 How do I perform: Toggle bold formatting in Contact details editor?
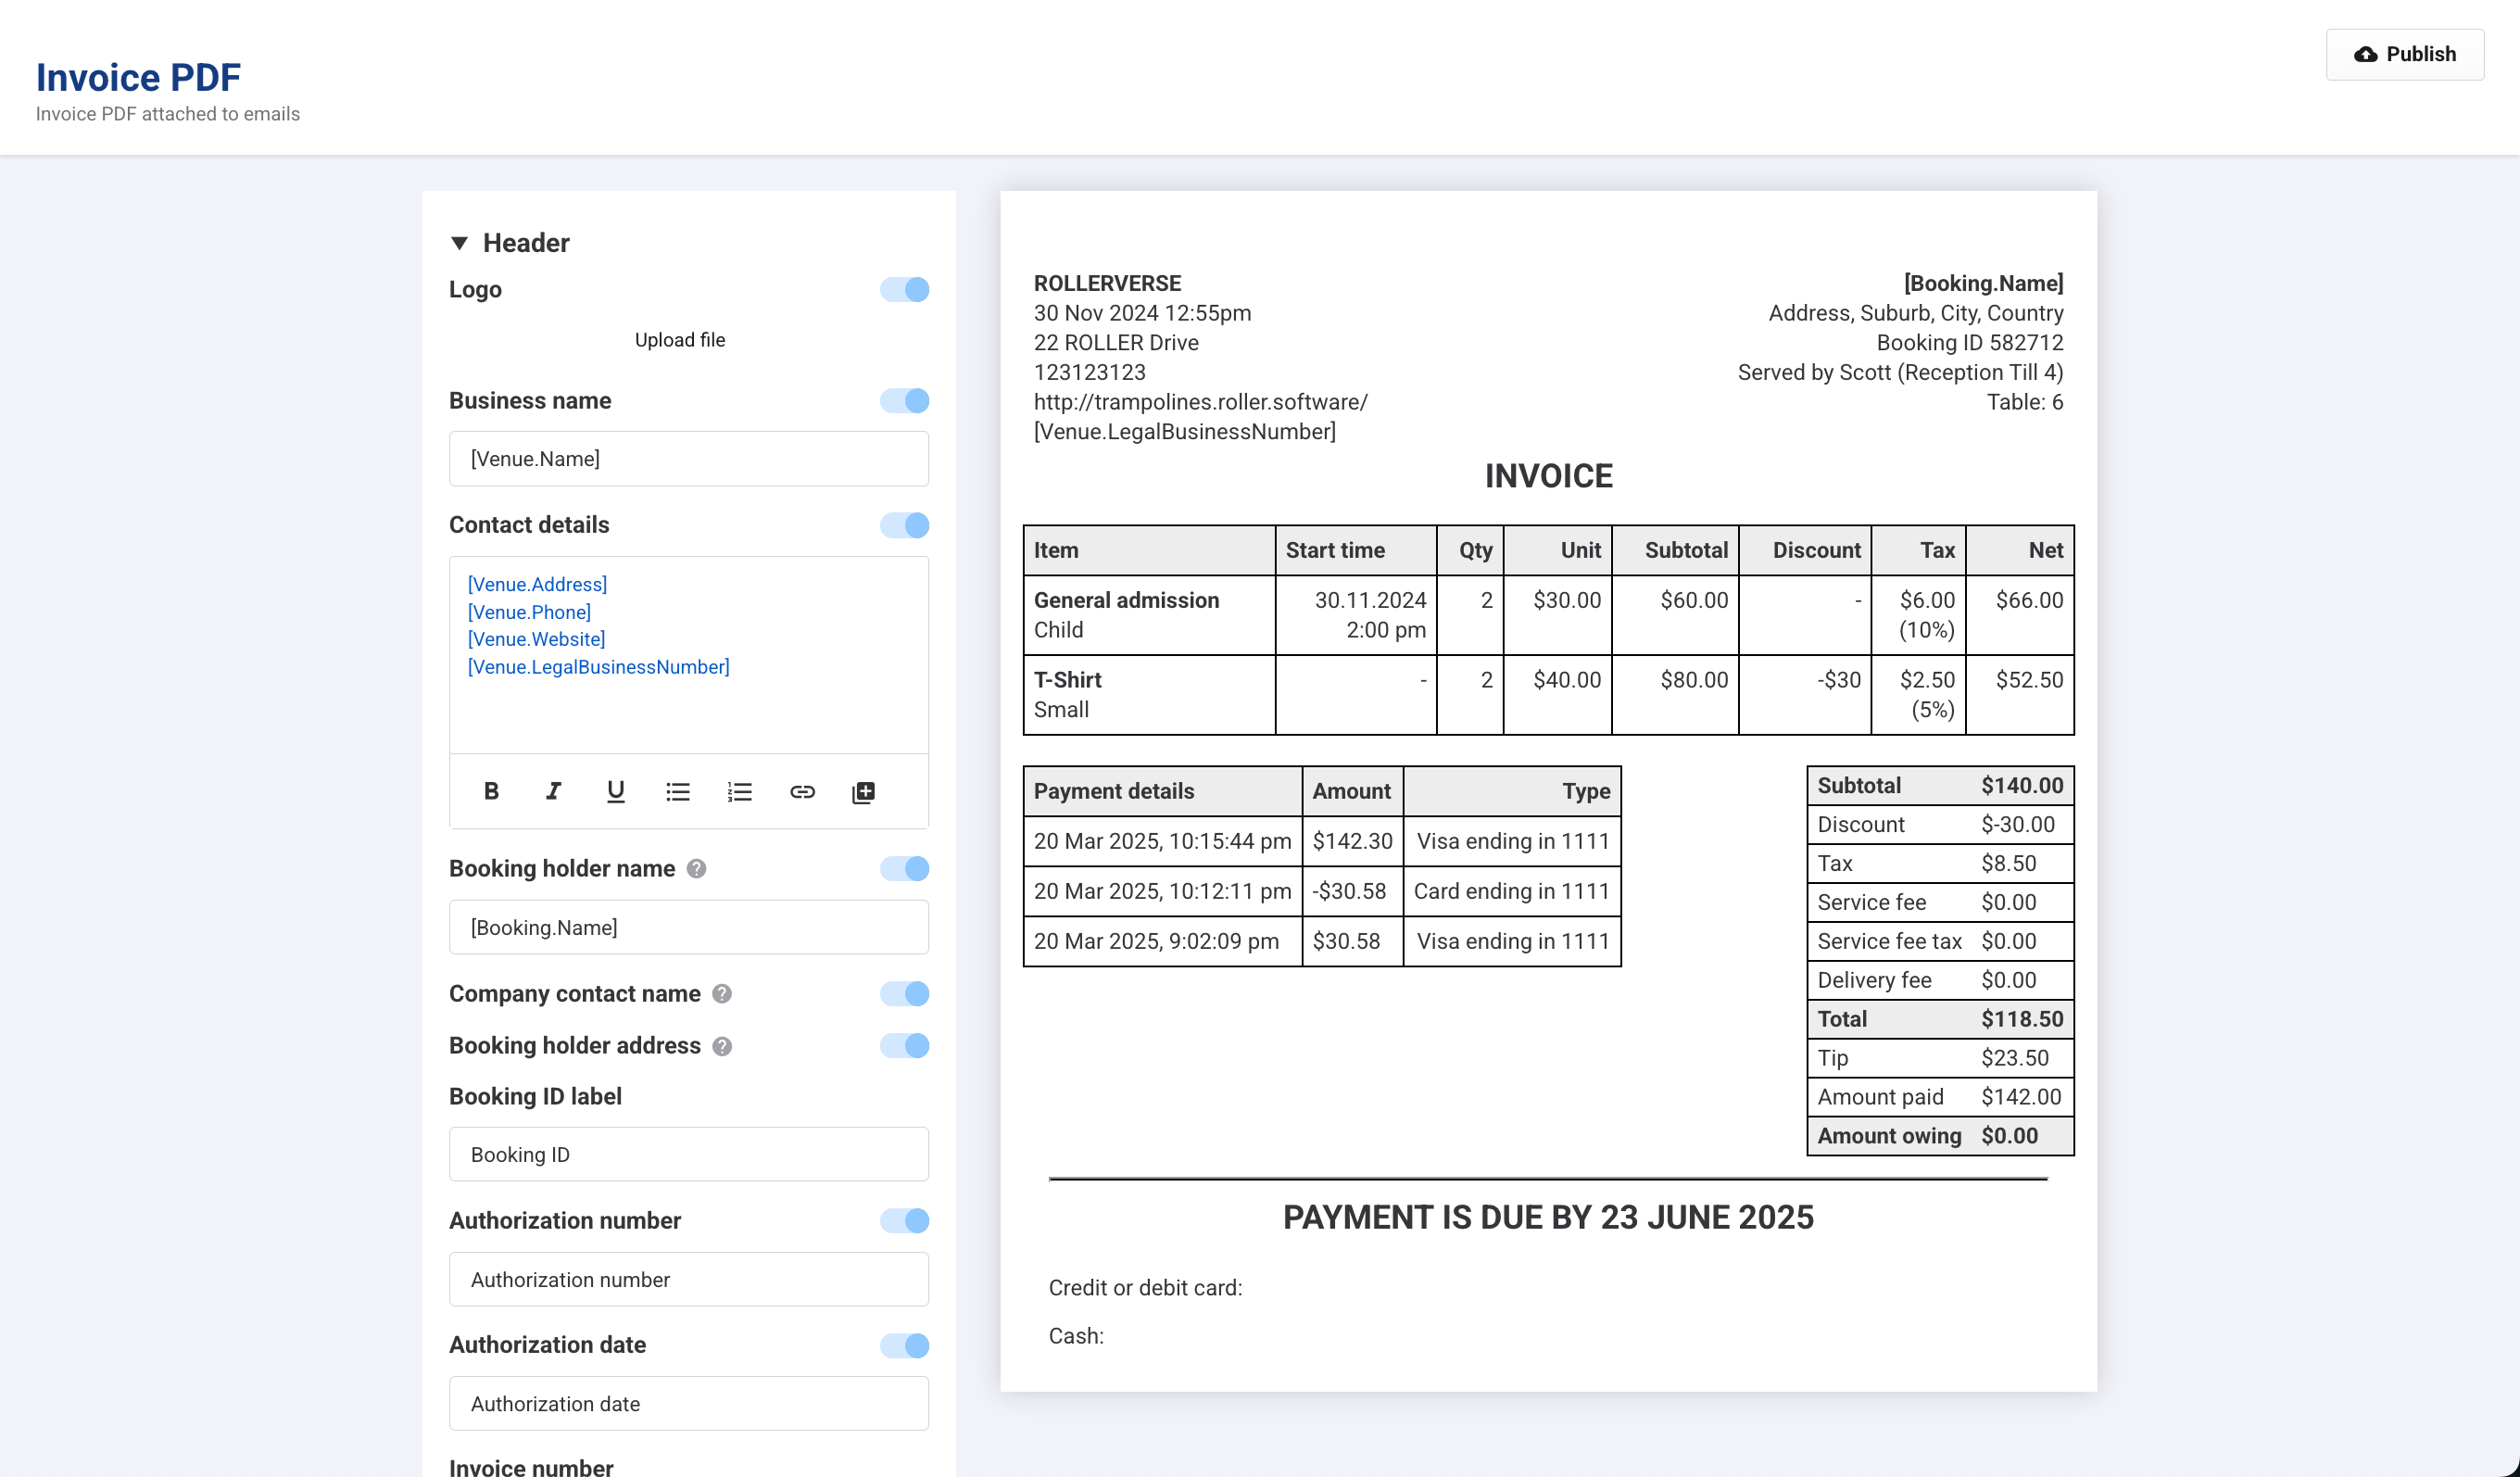point(491,792)
